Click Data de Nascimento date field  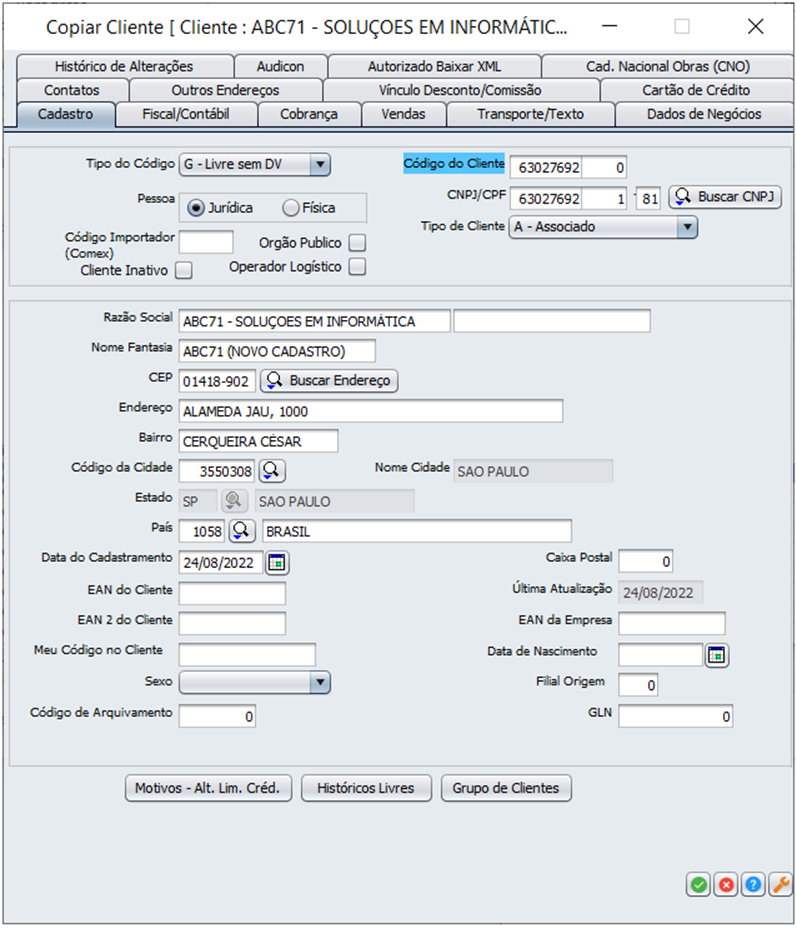tap(660, 655)
